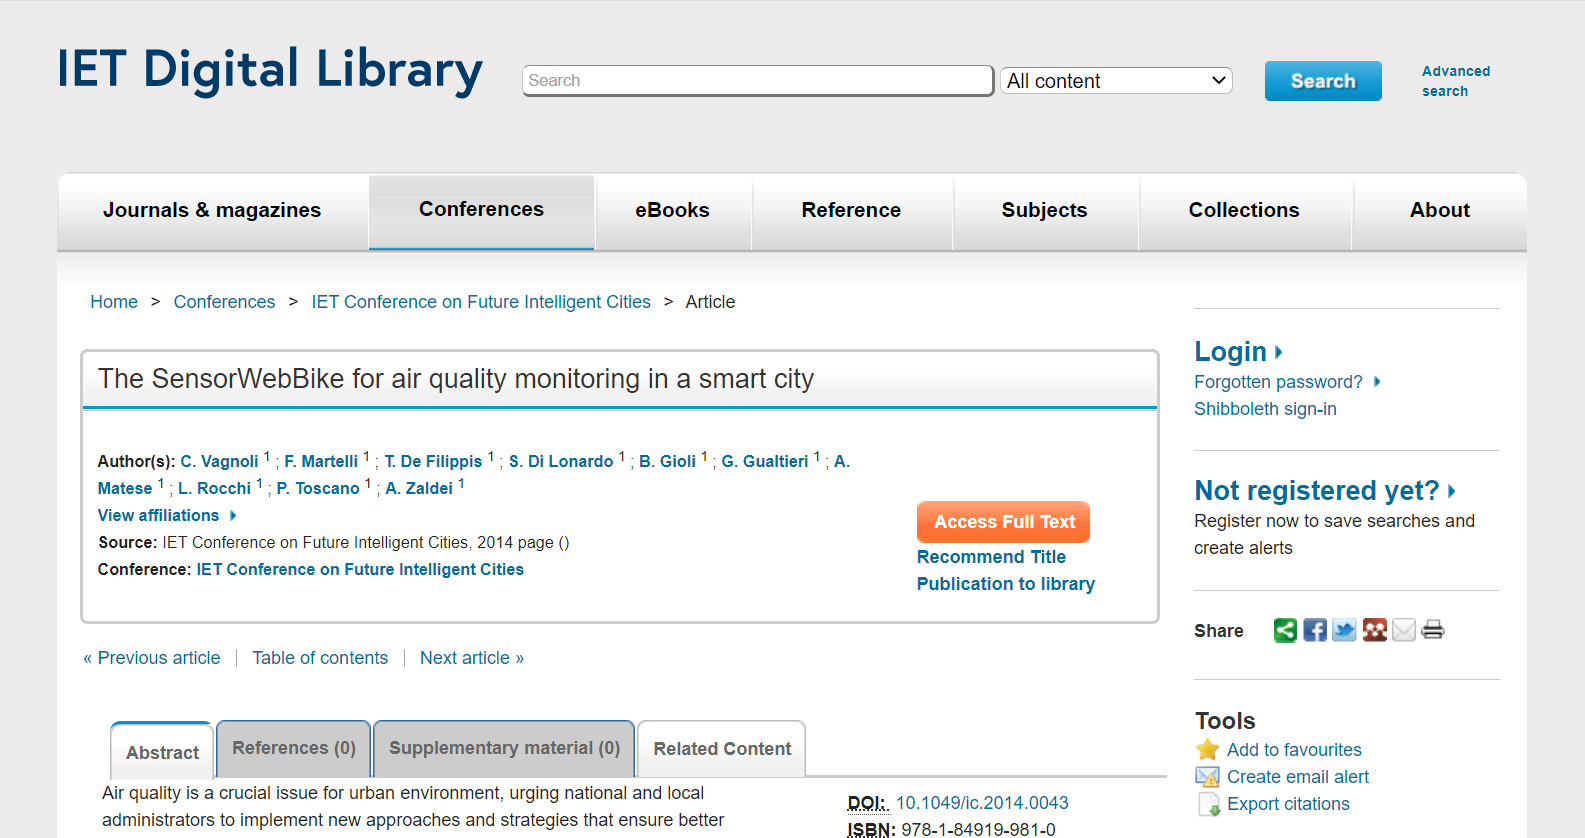The height and width of the screenshot is (838, 1585).
Task: Go to Next article
Action: tap(472, 658)
